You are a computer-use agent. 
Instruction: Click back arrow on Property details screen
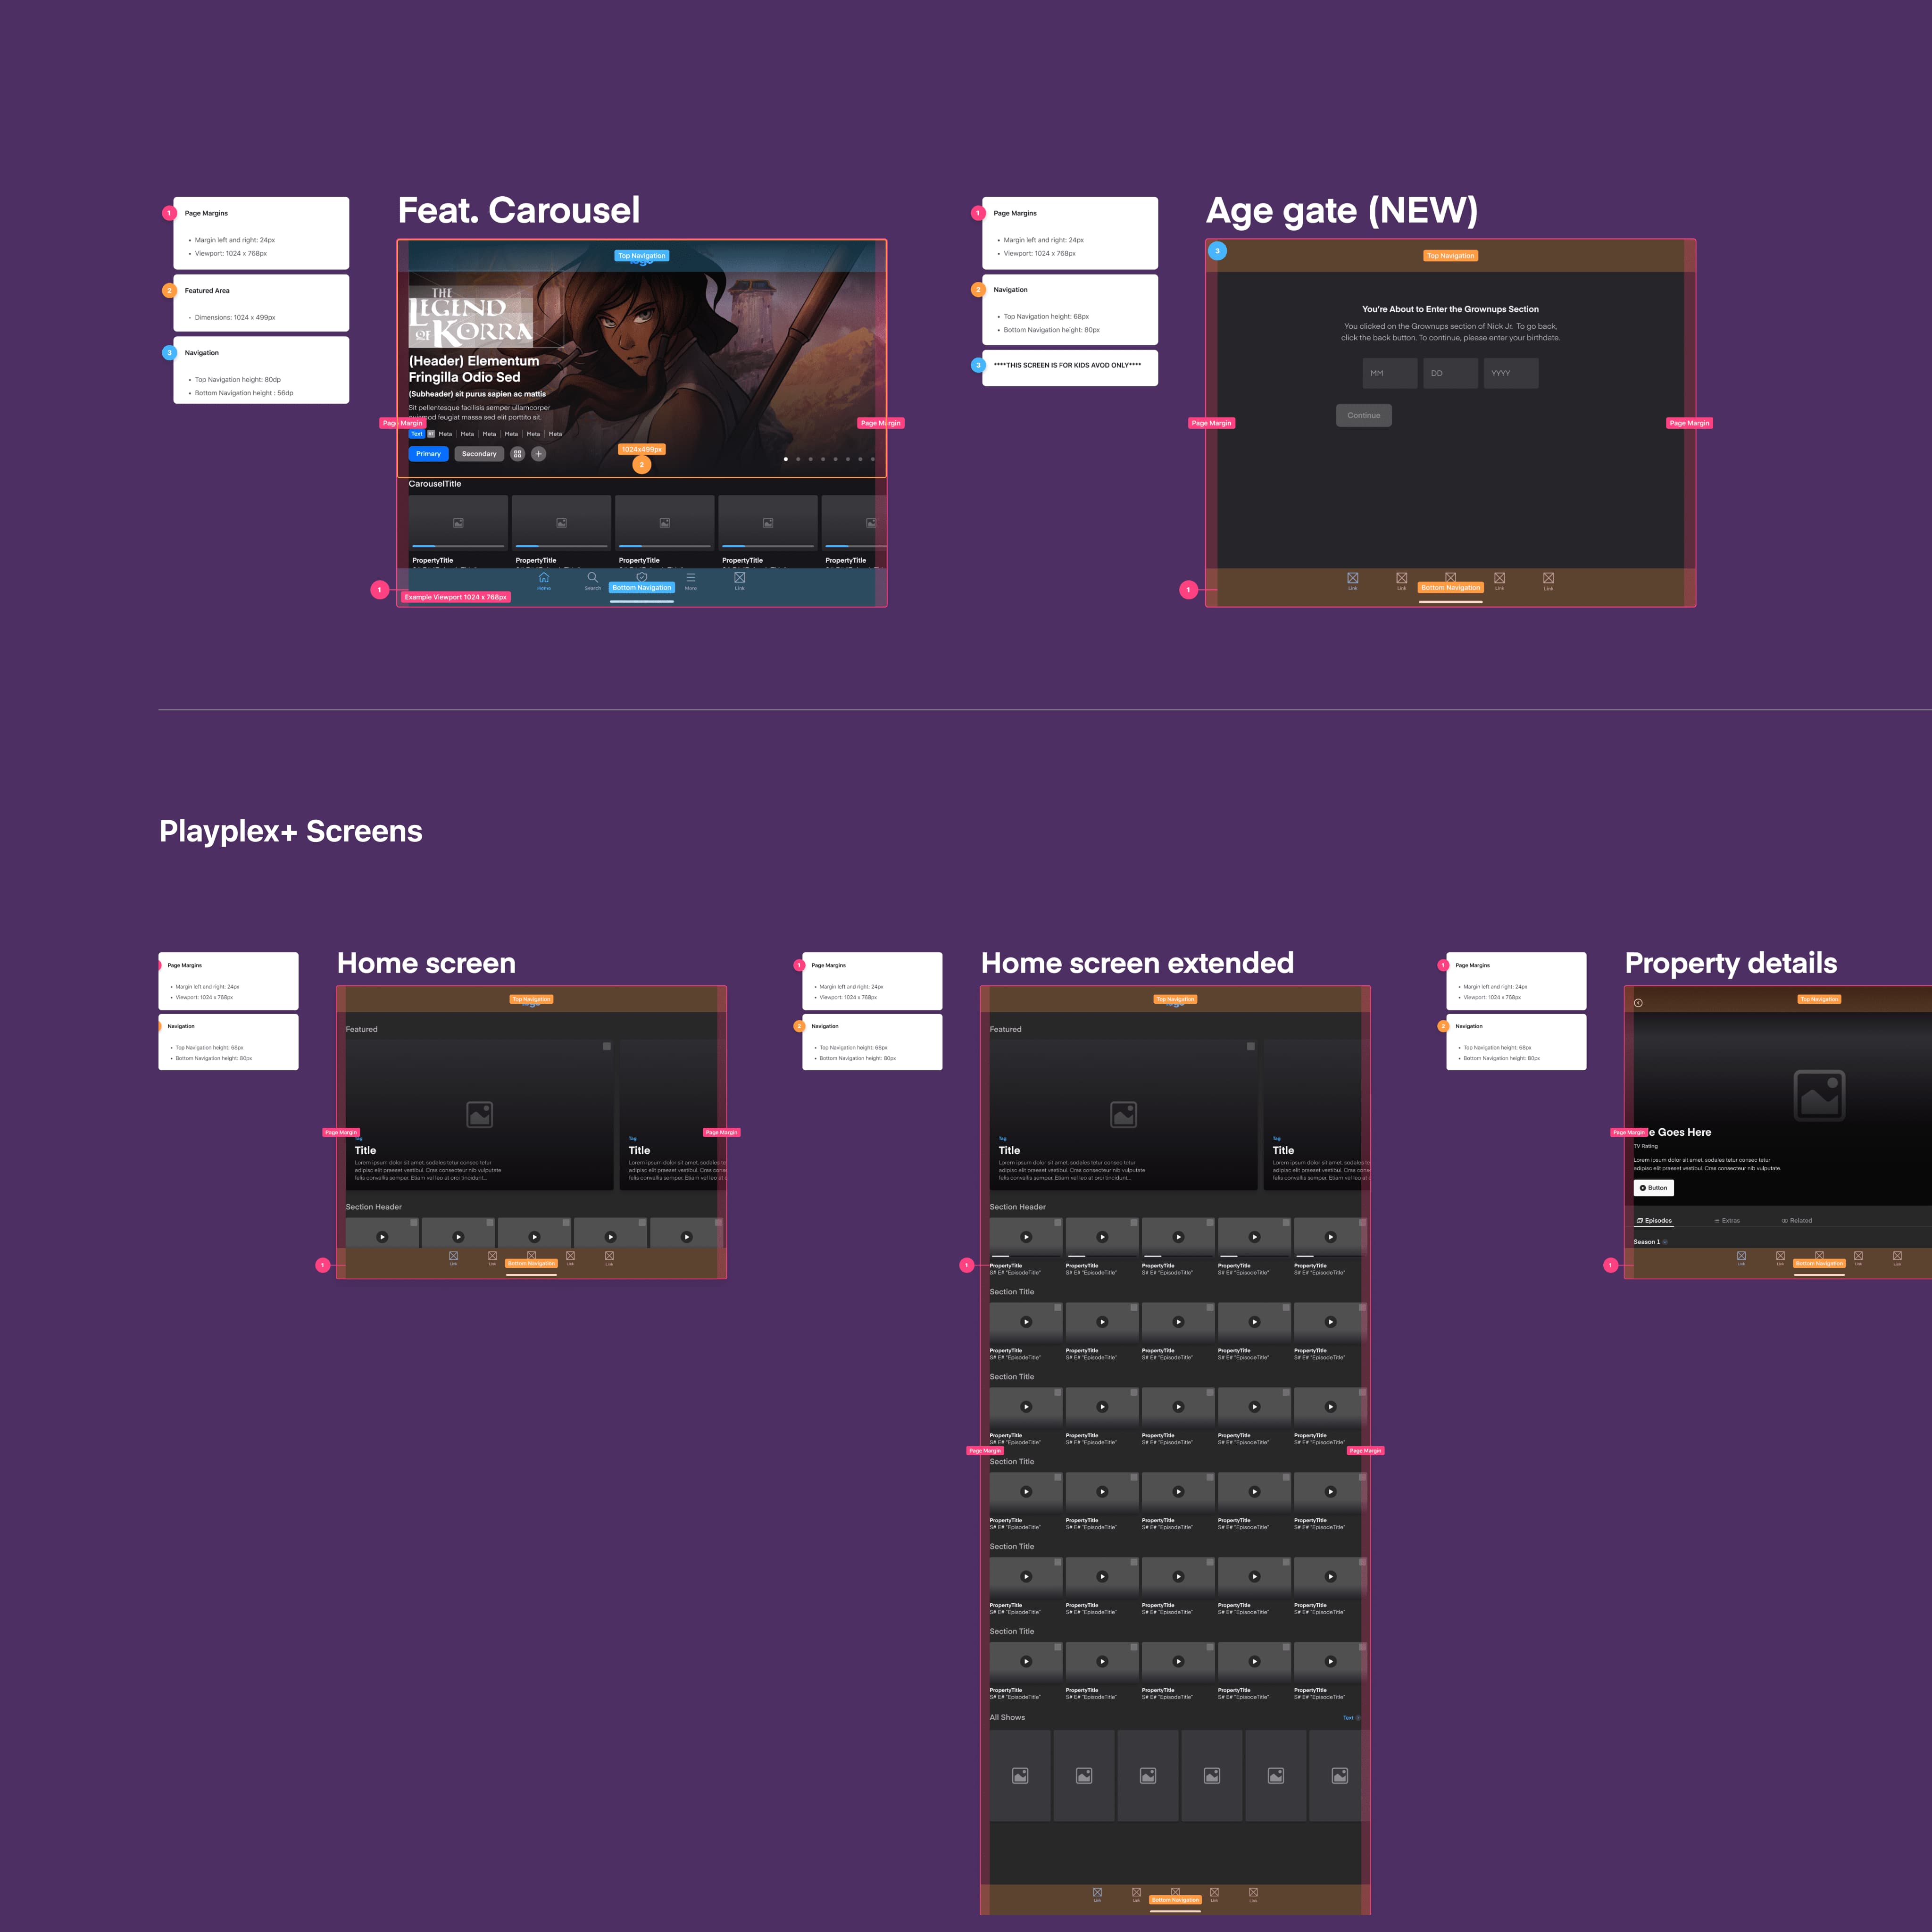click(1638, 1002)
